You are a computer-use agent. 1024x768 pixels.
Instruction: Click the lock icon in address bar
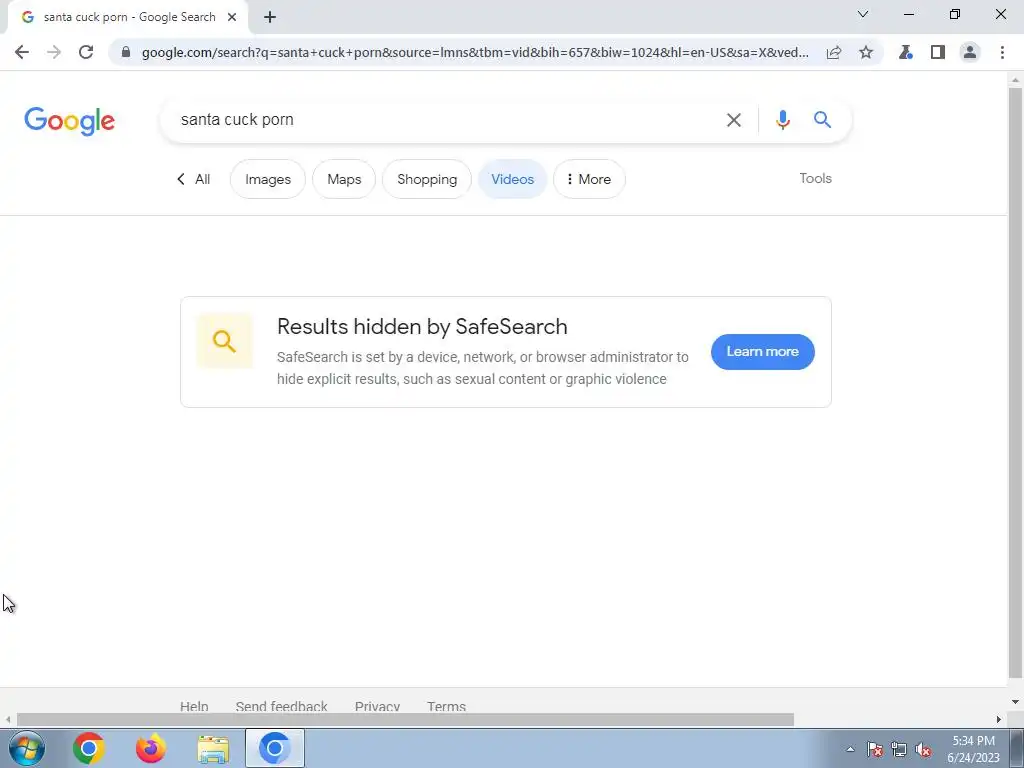point(126,52)
